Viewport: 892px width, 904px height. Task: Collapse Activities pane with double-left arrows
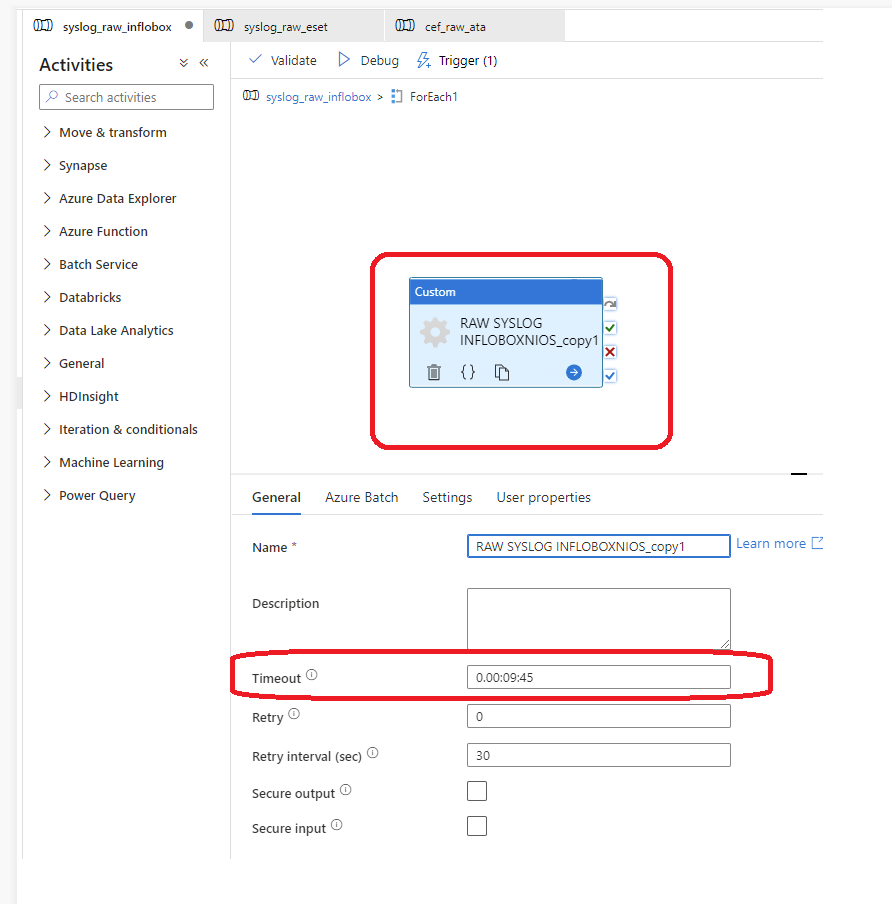point(204,63)
